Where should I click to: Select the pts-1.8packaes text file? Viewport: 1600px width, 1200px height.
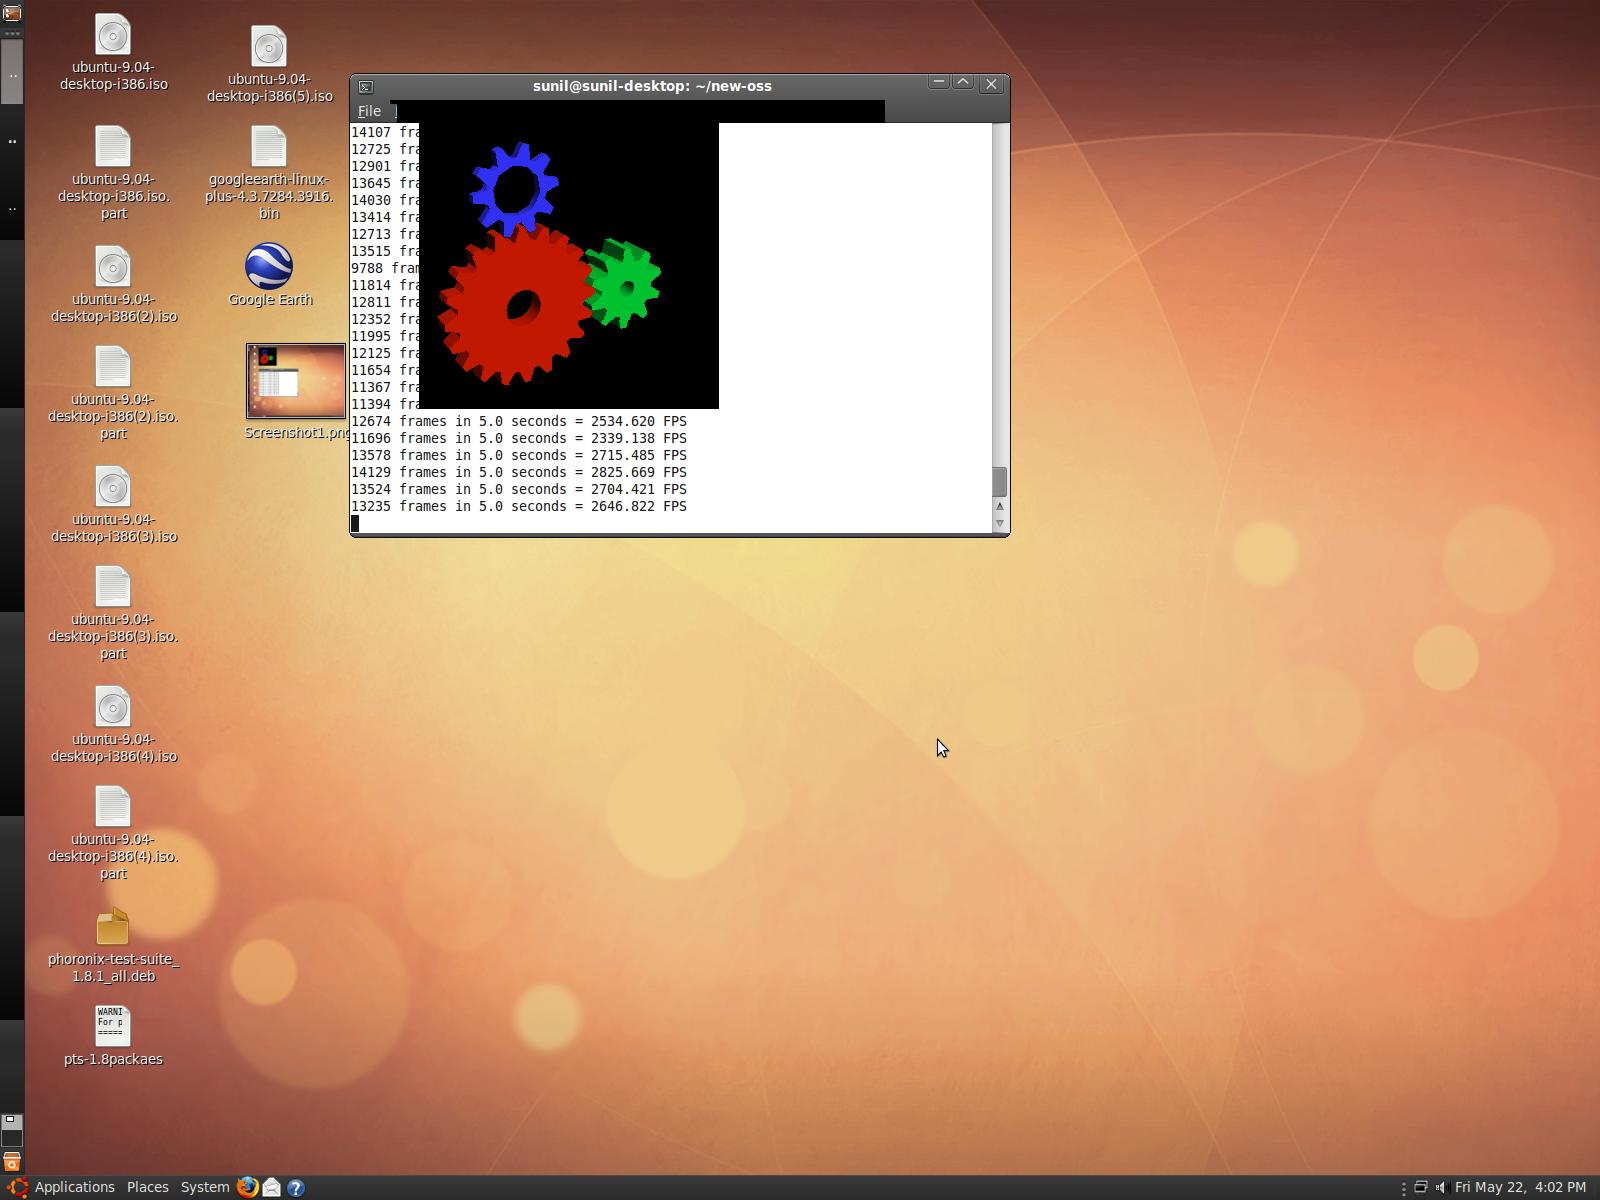(113, 1026)
